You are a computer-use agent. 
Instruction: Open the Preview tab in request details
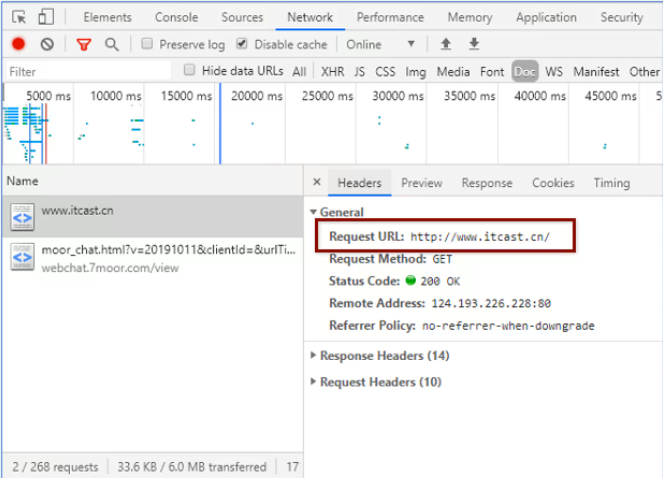pos(421,183)
